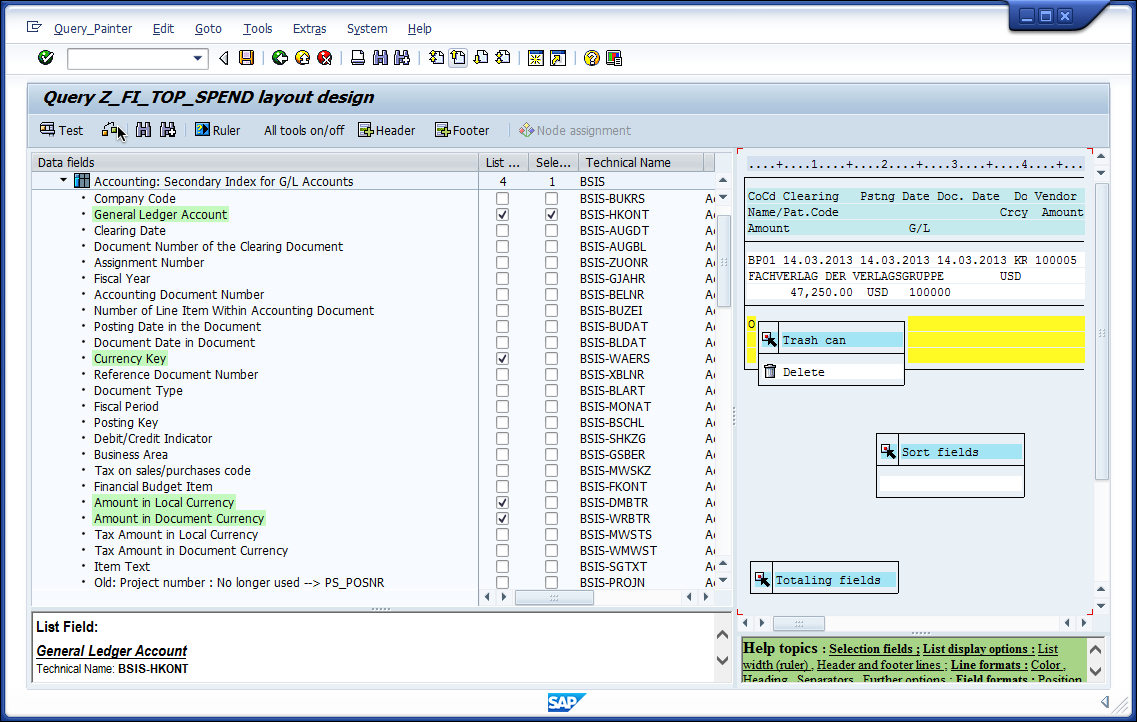Click the Trash can tool icon
The width and height of the screenshot is (1137, 722).
(769, 339)
